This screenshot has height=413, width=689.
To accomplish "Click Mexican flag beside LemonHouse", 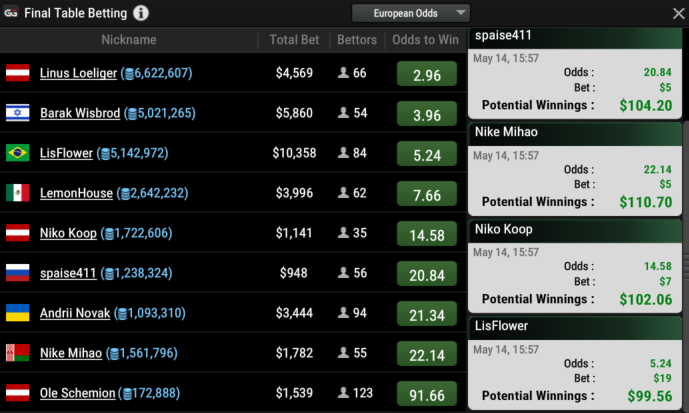I will (x=17, y=193).
